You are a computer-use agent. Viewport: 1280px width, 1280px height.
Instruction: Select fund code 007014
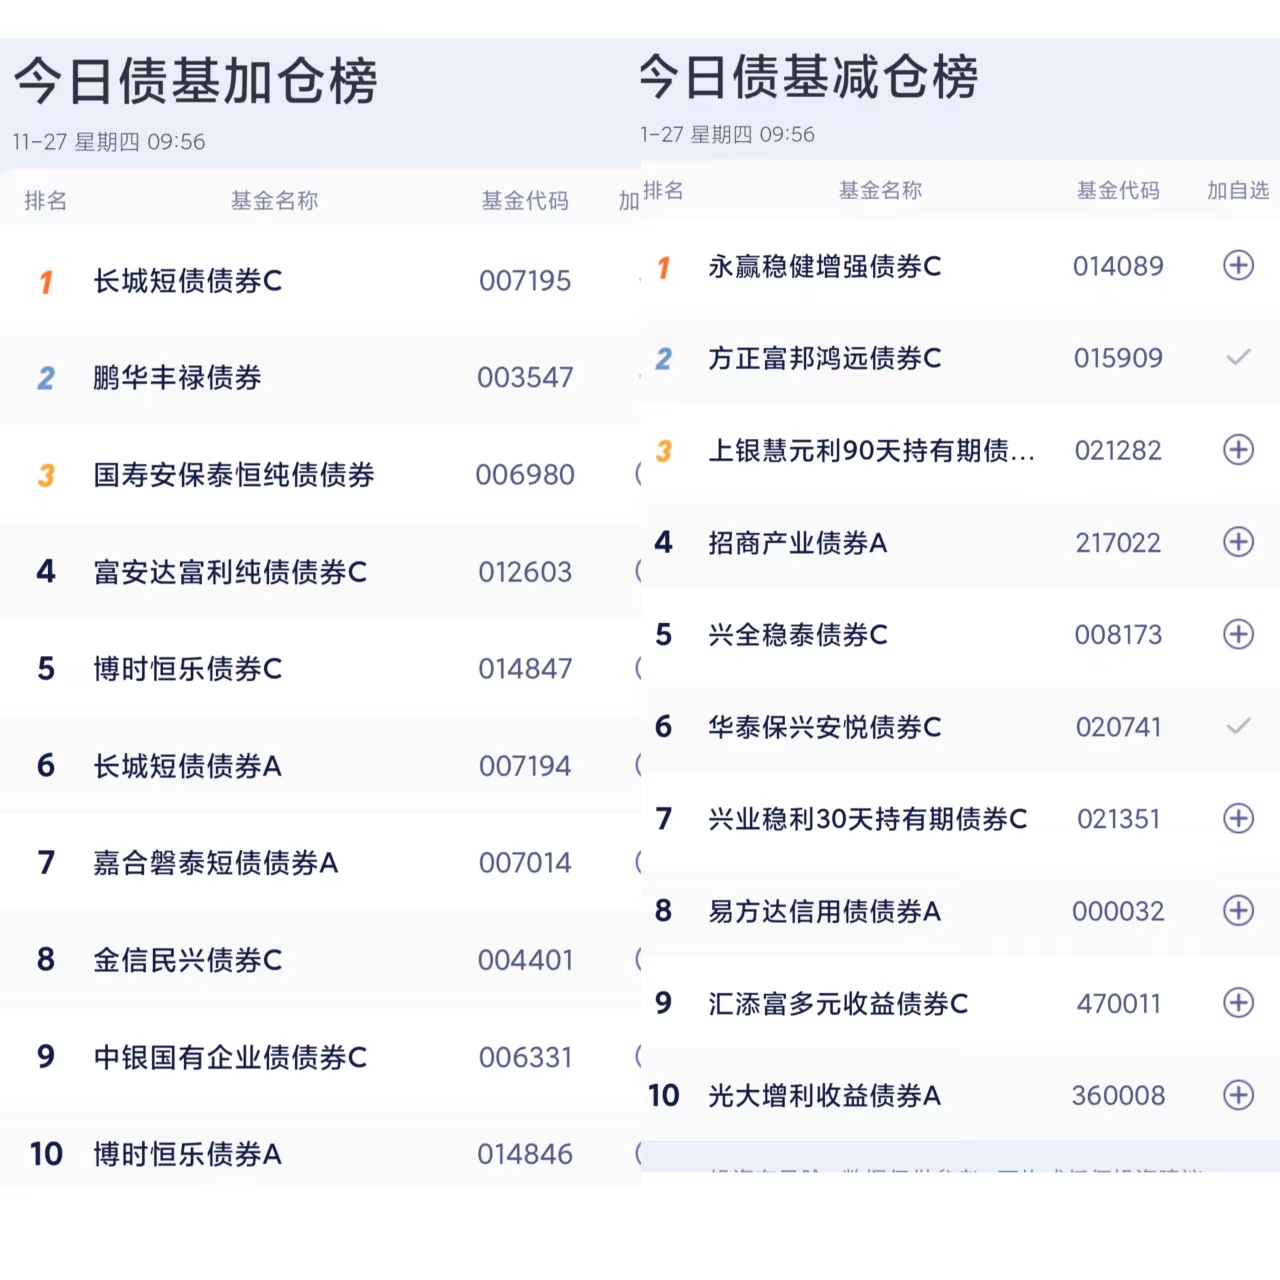[525, 863]
